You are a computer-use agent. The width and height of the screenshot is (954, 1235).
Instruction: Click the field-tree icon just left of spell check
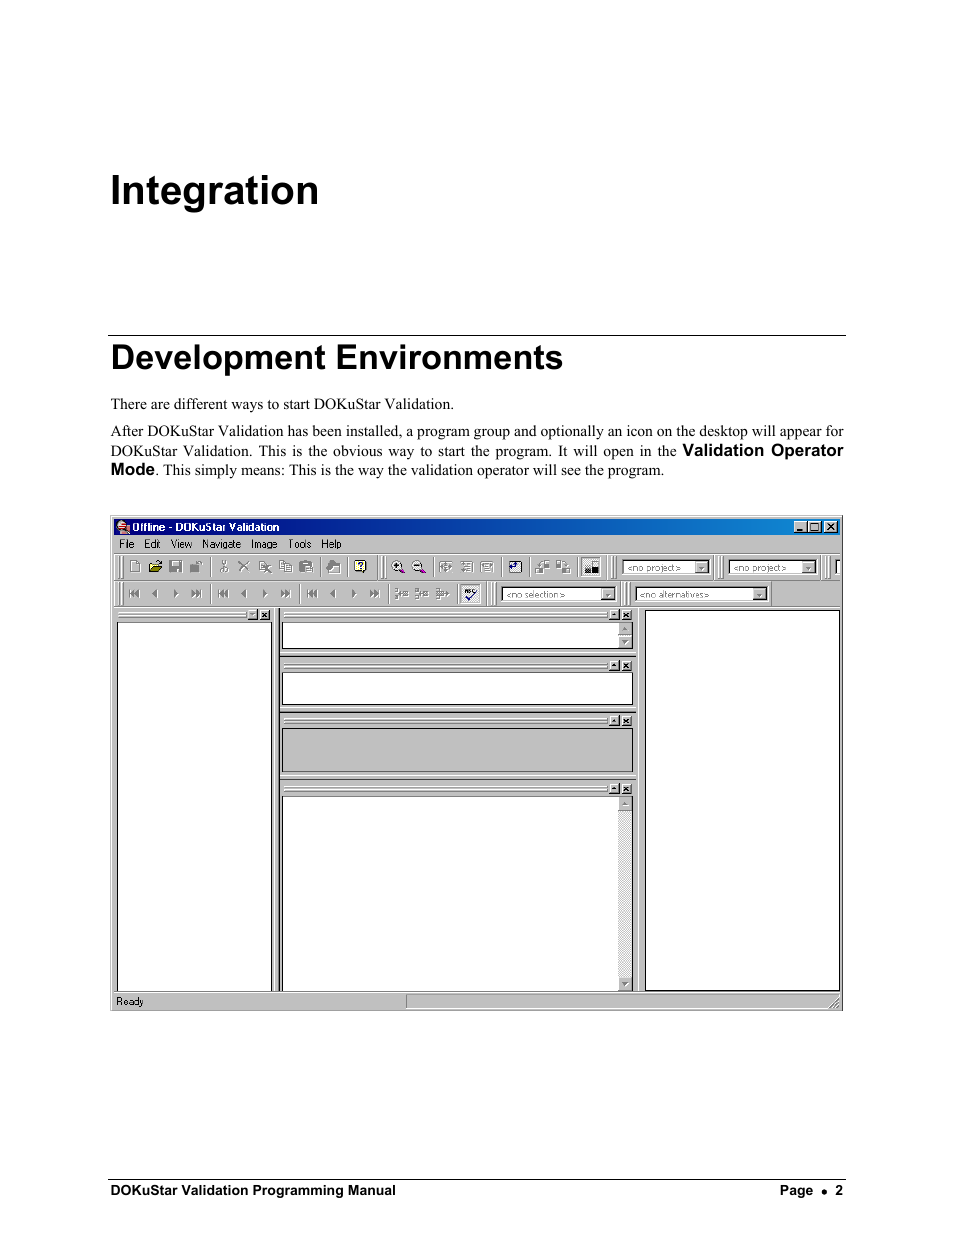point(443,594)
